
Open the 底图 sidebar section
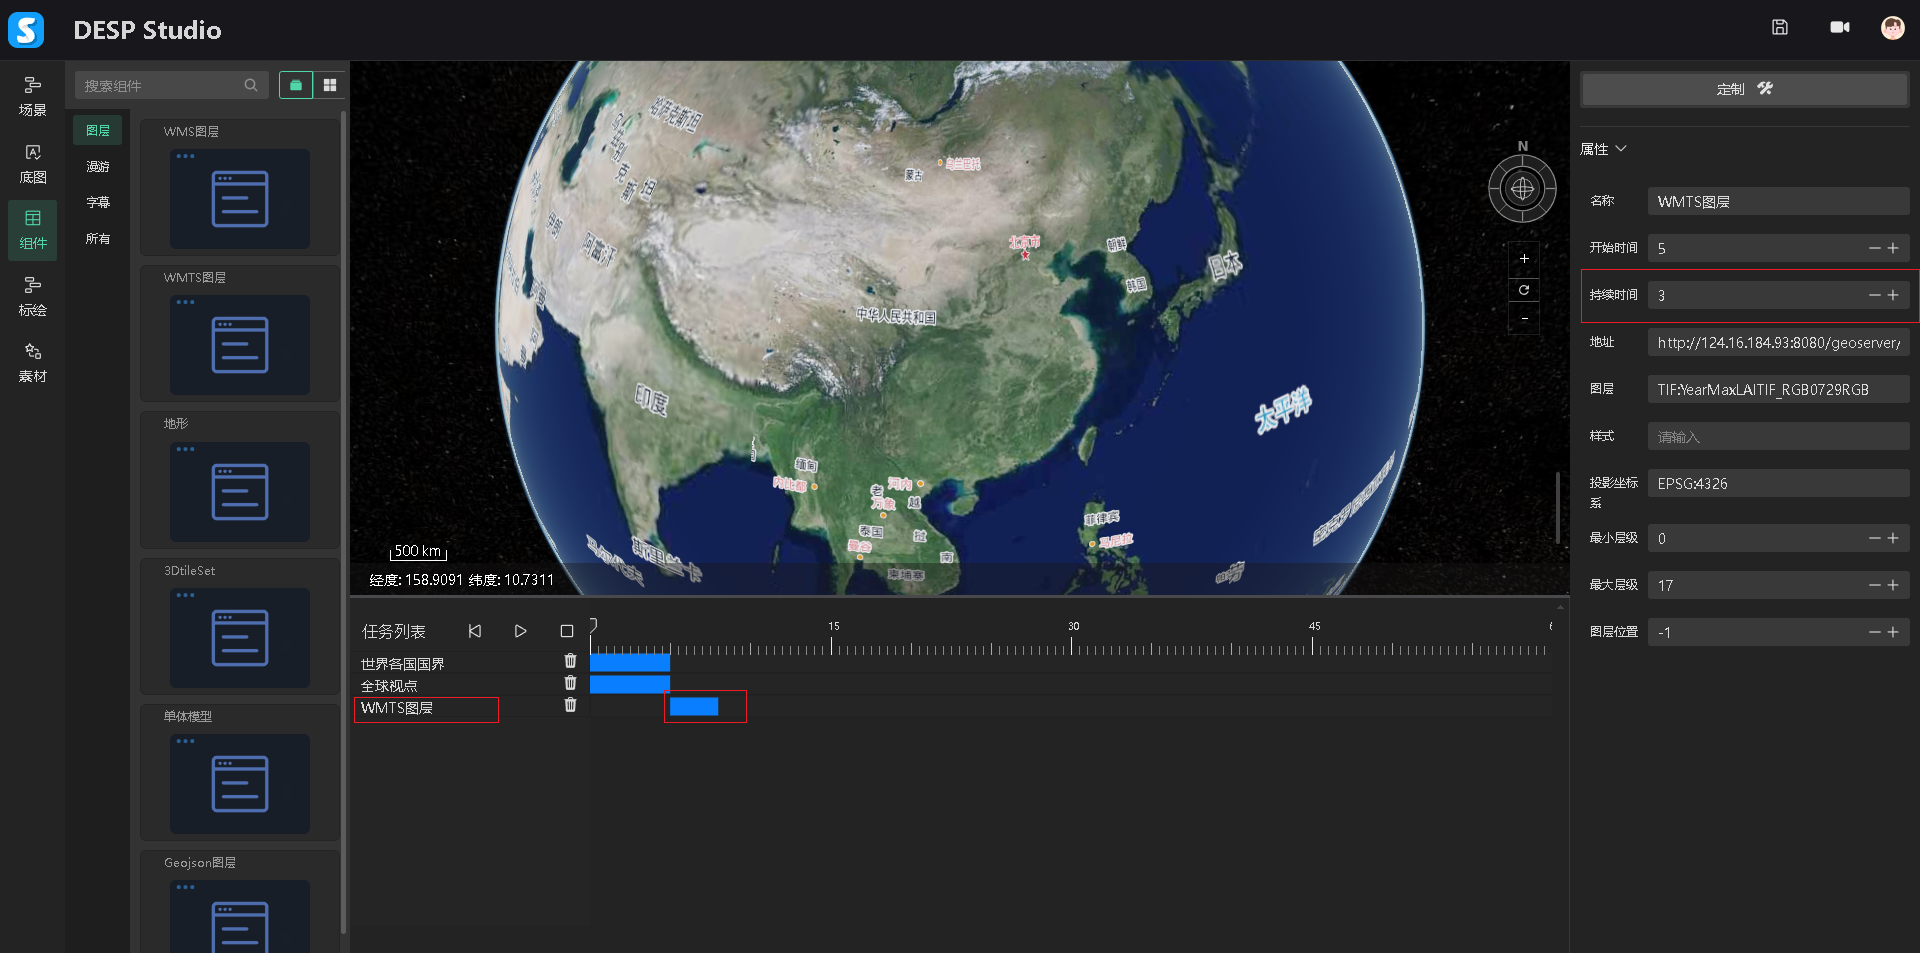33,164
